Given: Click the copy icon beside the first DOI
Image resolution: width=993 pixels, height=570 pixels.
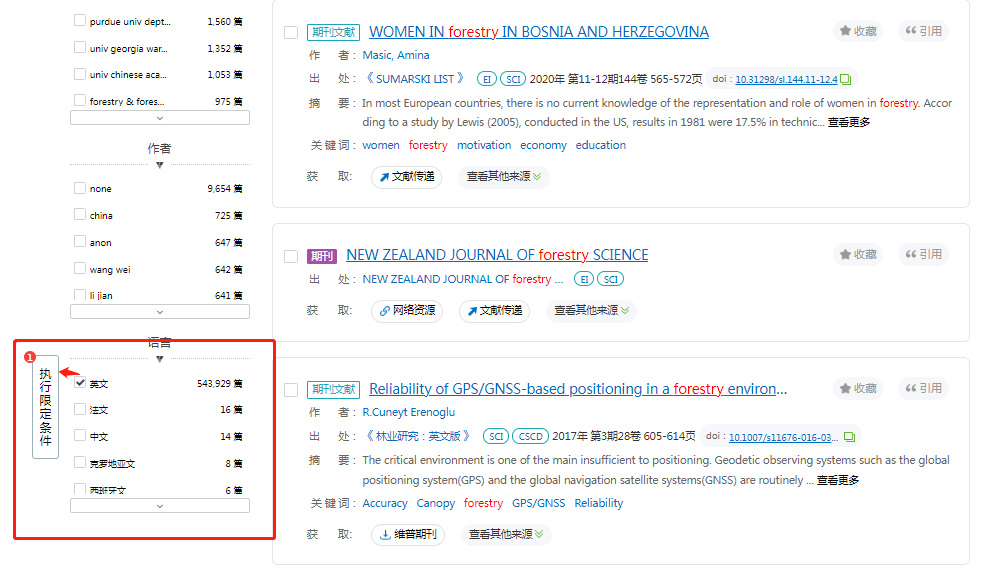Looking at the screenshot, I should click(x=846, y=80).
